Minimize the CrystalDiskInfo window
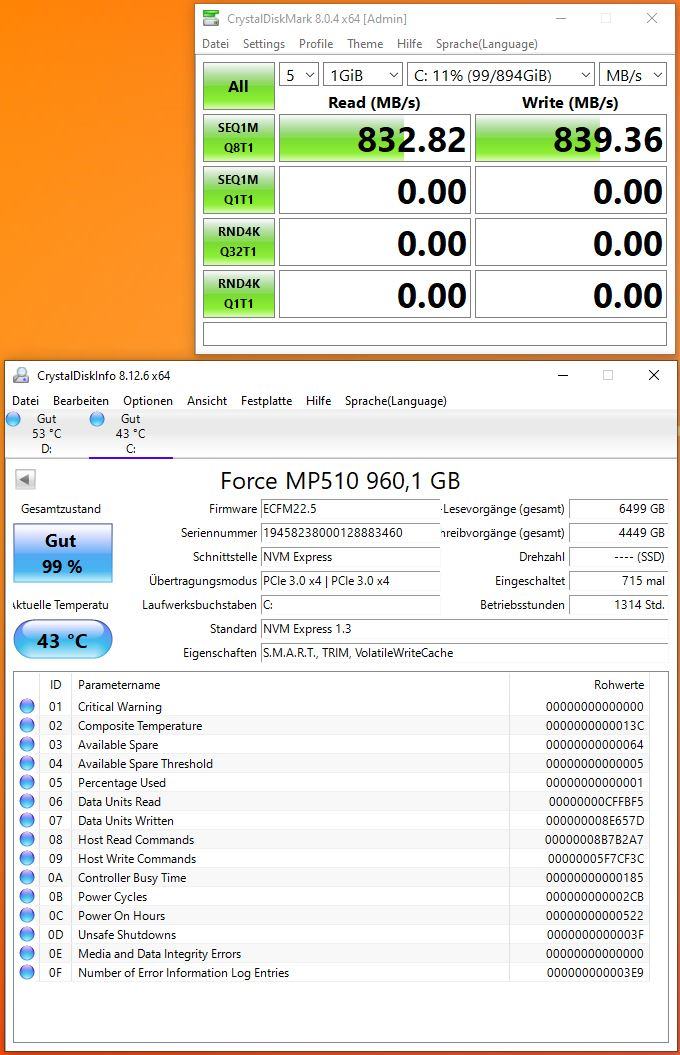The height and width of the screenshot is (1055, 680). [x=563, y=375]
